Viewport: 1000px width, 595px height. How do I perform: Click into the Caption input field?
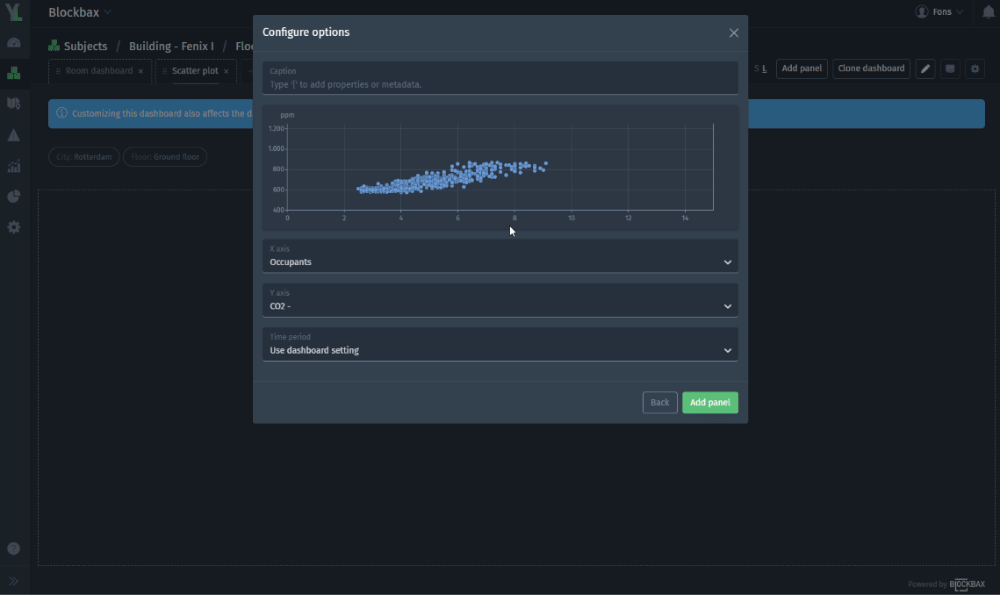click(x=500, y=84)
